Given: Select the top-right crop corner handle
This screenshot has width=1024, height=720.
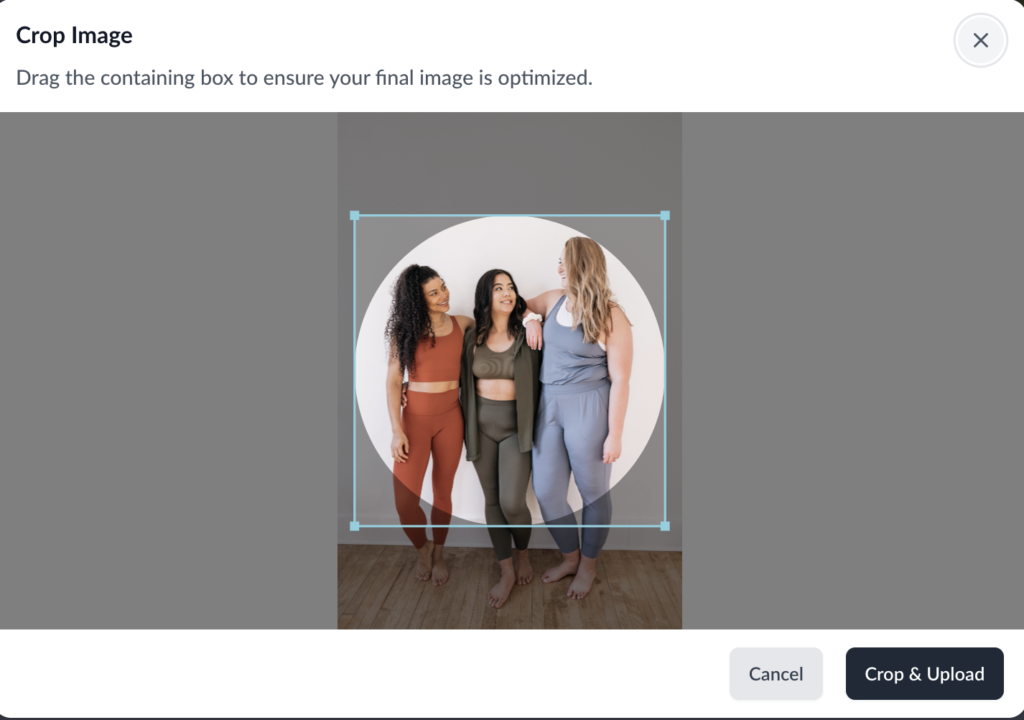Looking at the screenshot, I should pyautogui.click(x=665, y=216).
